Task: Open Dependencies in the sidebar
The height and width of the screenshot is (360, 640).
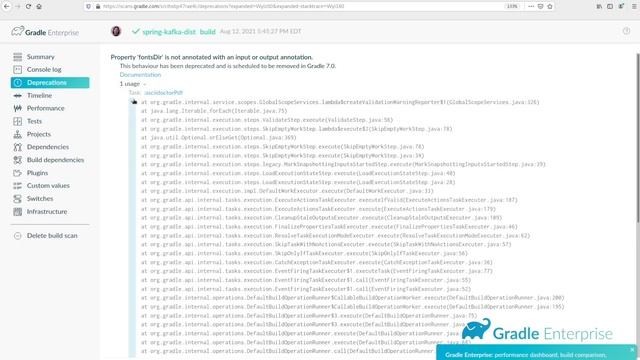Action: (48, 147)
